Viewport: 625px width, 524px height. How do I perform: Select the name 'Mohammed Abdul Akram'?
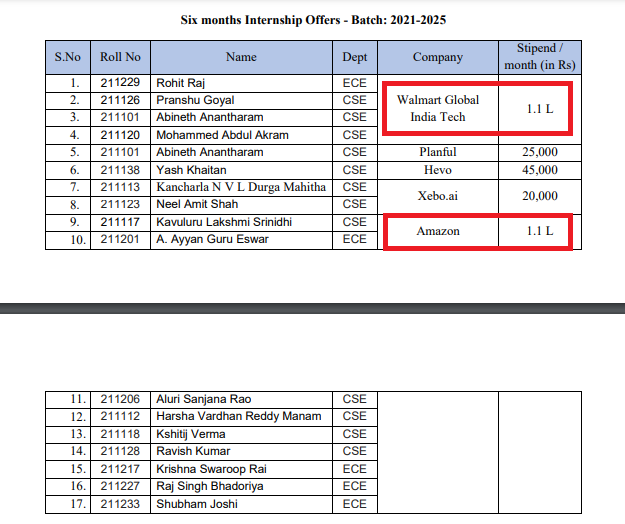pyautogui.click(x=222, y=135)
